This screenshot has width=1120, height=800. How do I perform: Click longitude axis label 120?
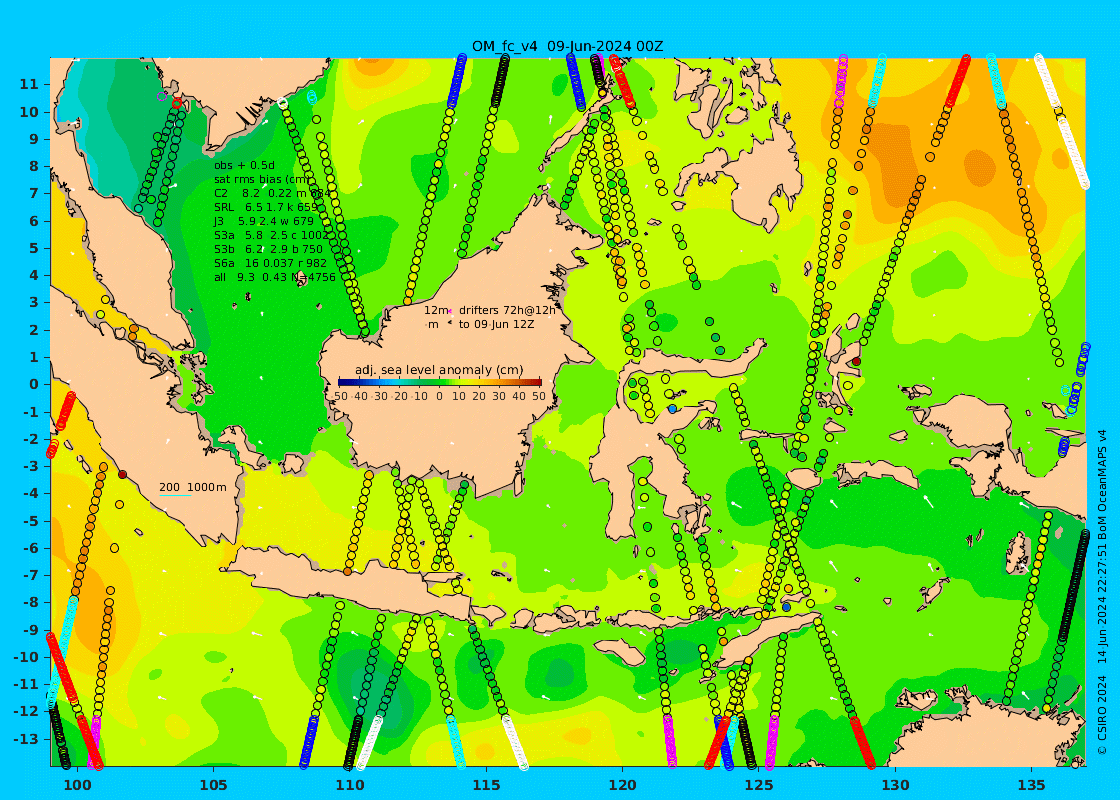(622, 785)
